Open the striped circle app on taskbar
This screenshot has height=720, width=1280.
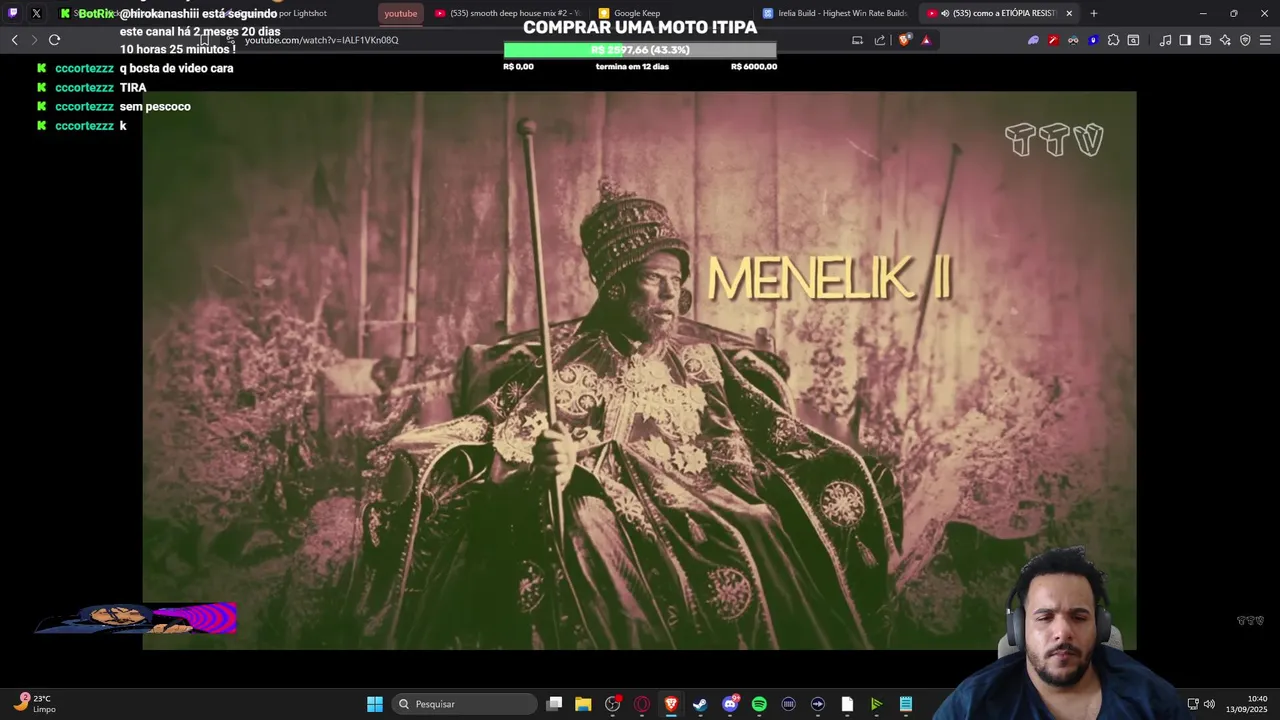pyautogui.click(x=788, y=704)
